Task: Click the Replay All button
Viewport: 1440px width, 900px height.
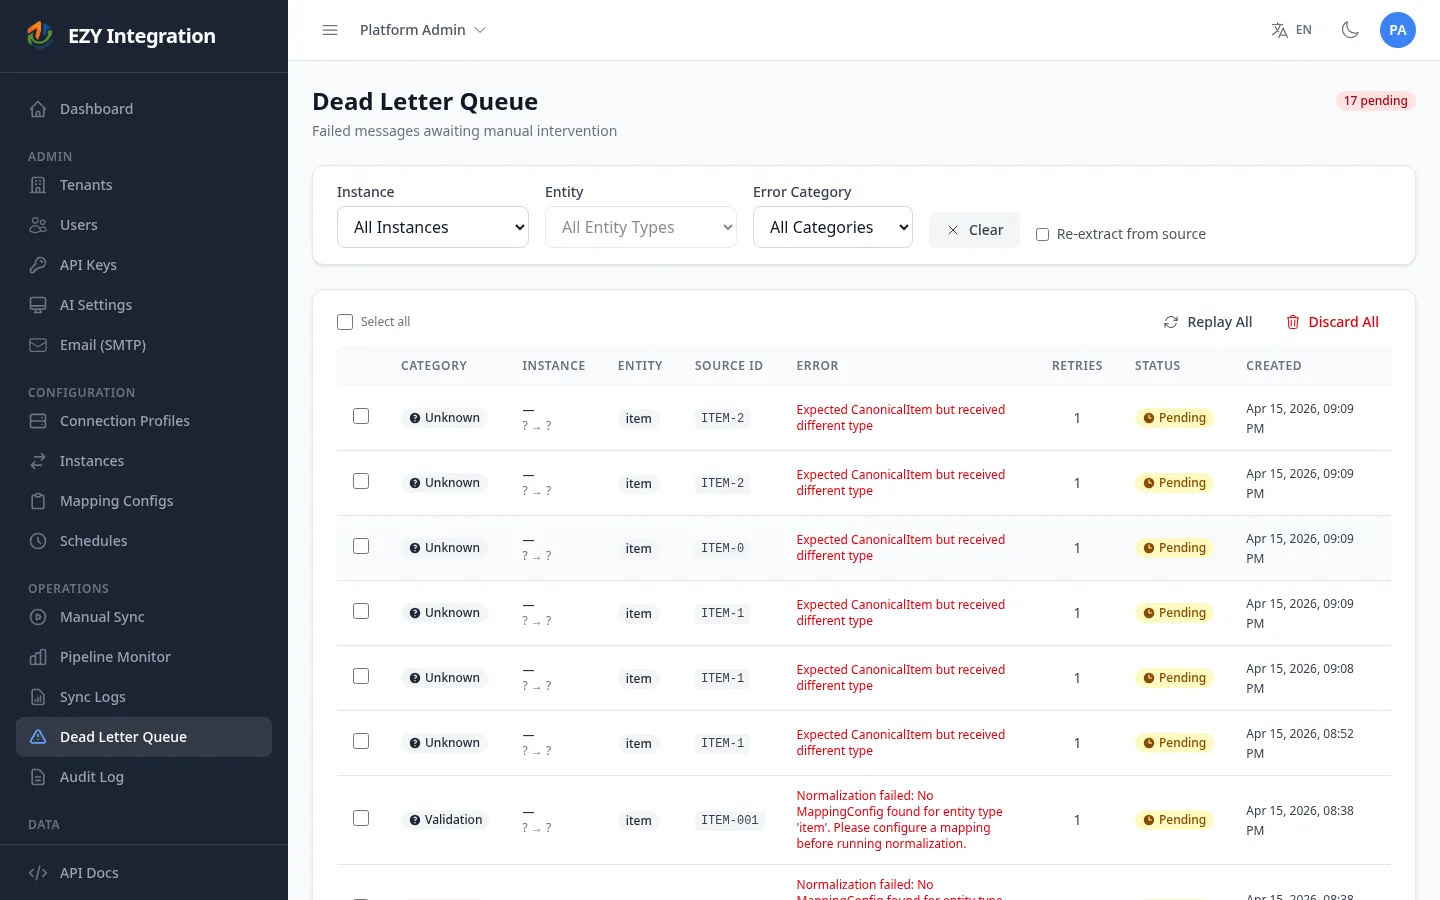Action: tap(1208, 322)
